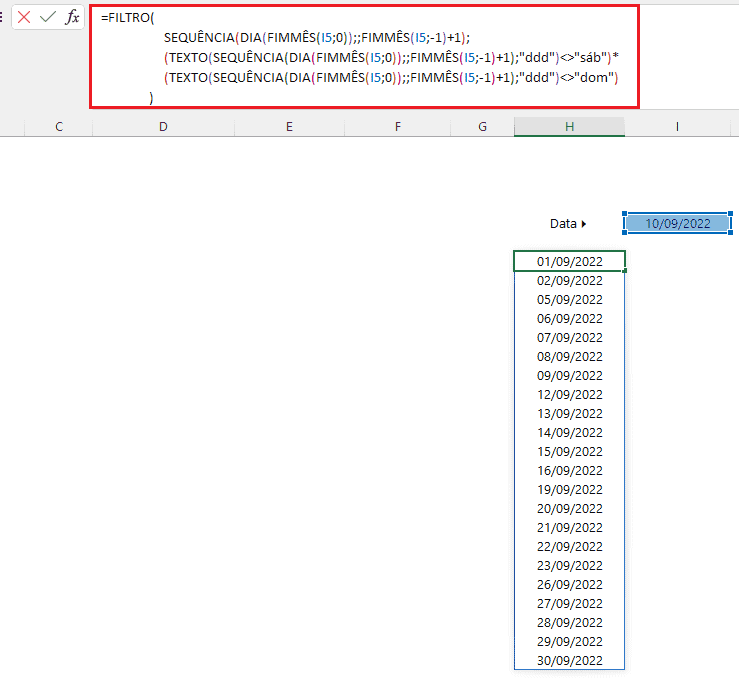Image resolution: width=739 pixels, height=678 pixels.
Task: Click inside the FILTRO formula bar text
Action: pos(364,57)
